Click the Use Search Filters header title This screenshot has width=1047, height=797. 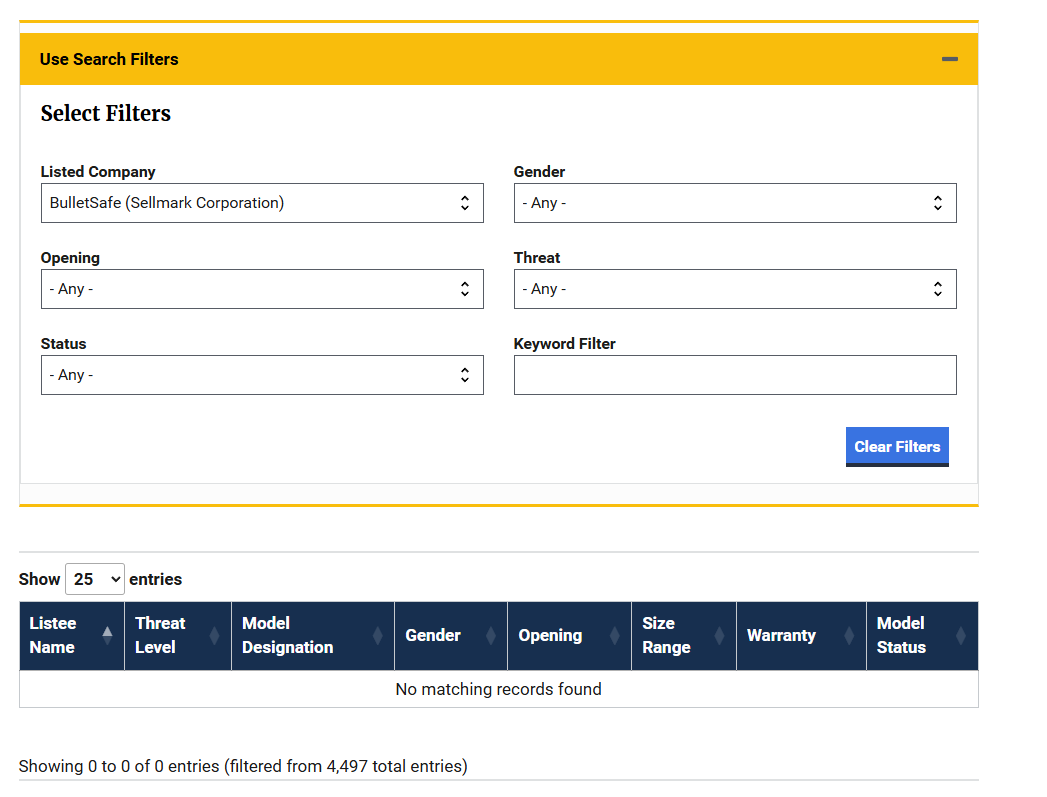(x=109, y=59)
